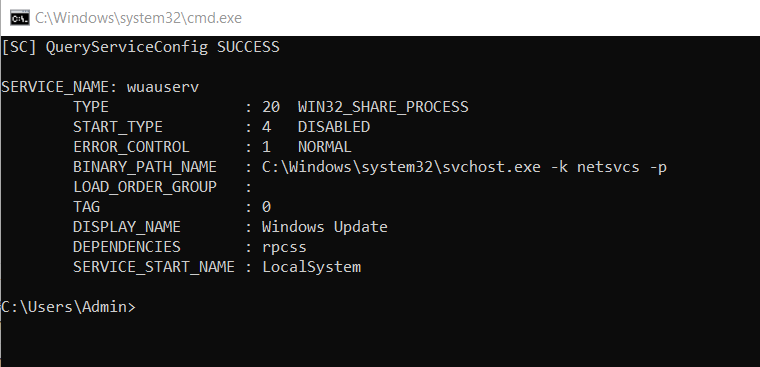
Task: Click the C:\Users\Admin> command prompt line
Action: (69, 307)
